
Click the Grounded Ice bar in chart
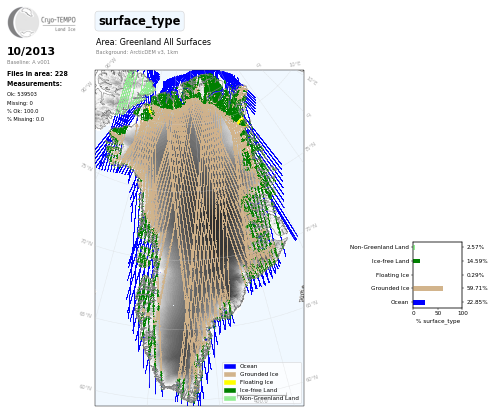(428, 288)
